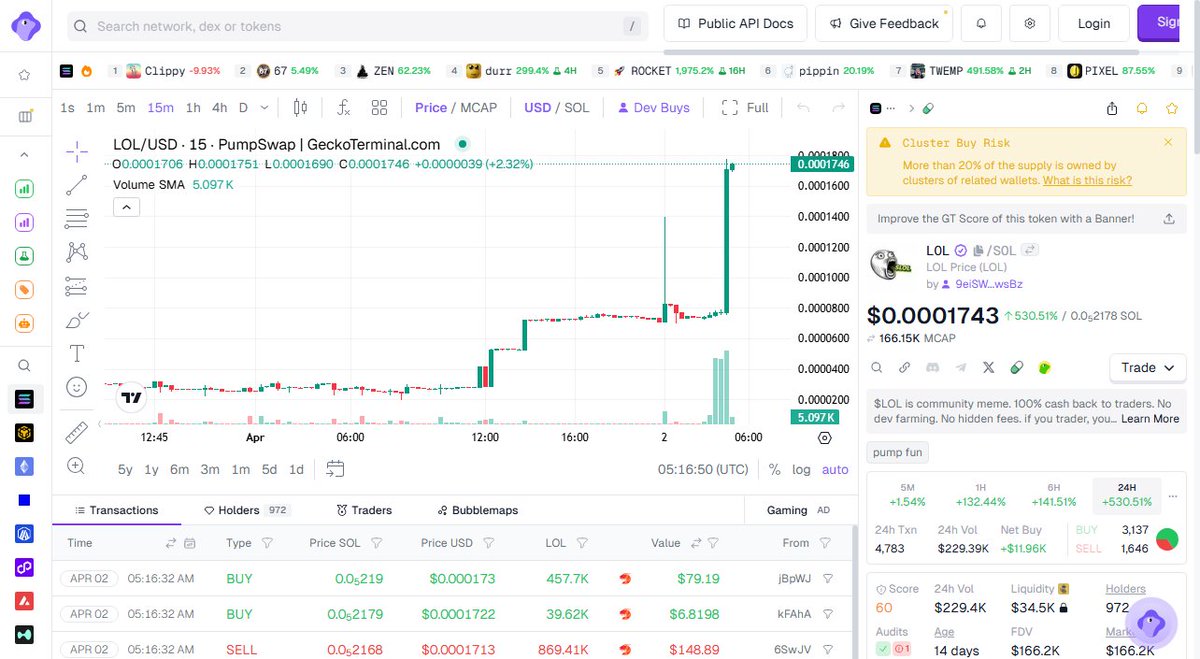Select the text annotation tool
The image size is (1200, 659).
77,353
